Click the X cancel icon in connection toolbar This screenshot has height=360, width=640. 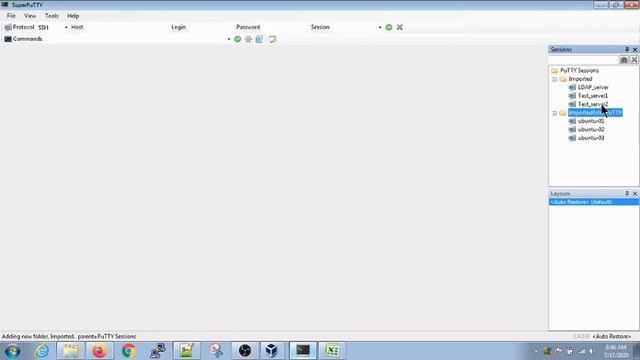(400, 27)
